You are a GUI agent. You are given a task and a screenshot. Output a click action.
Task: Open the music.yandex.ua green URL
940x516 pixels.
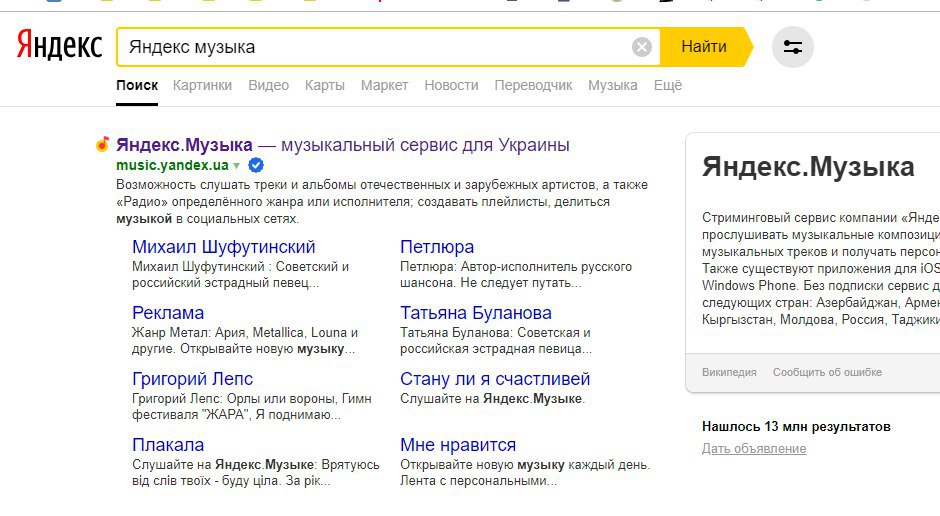pyautogui.click(x=172, y=165)
